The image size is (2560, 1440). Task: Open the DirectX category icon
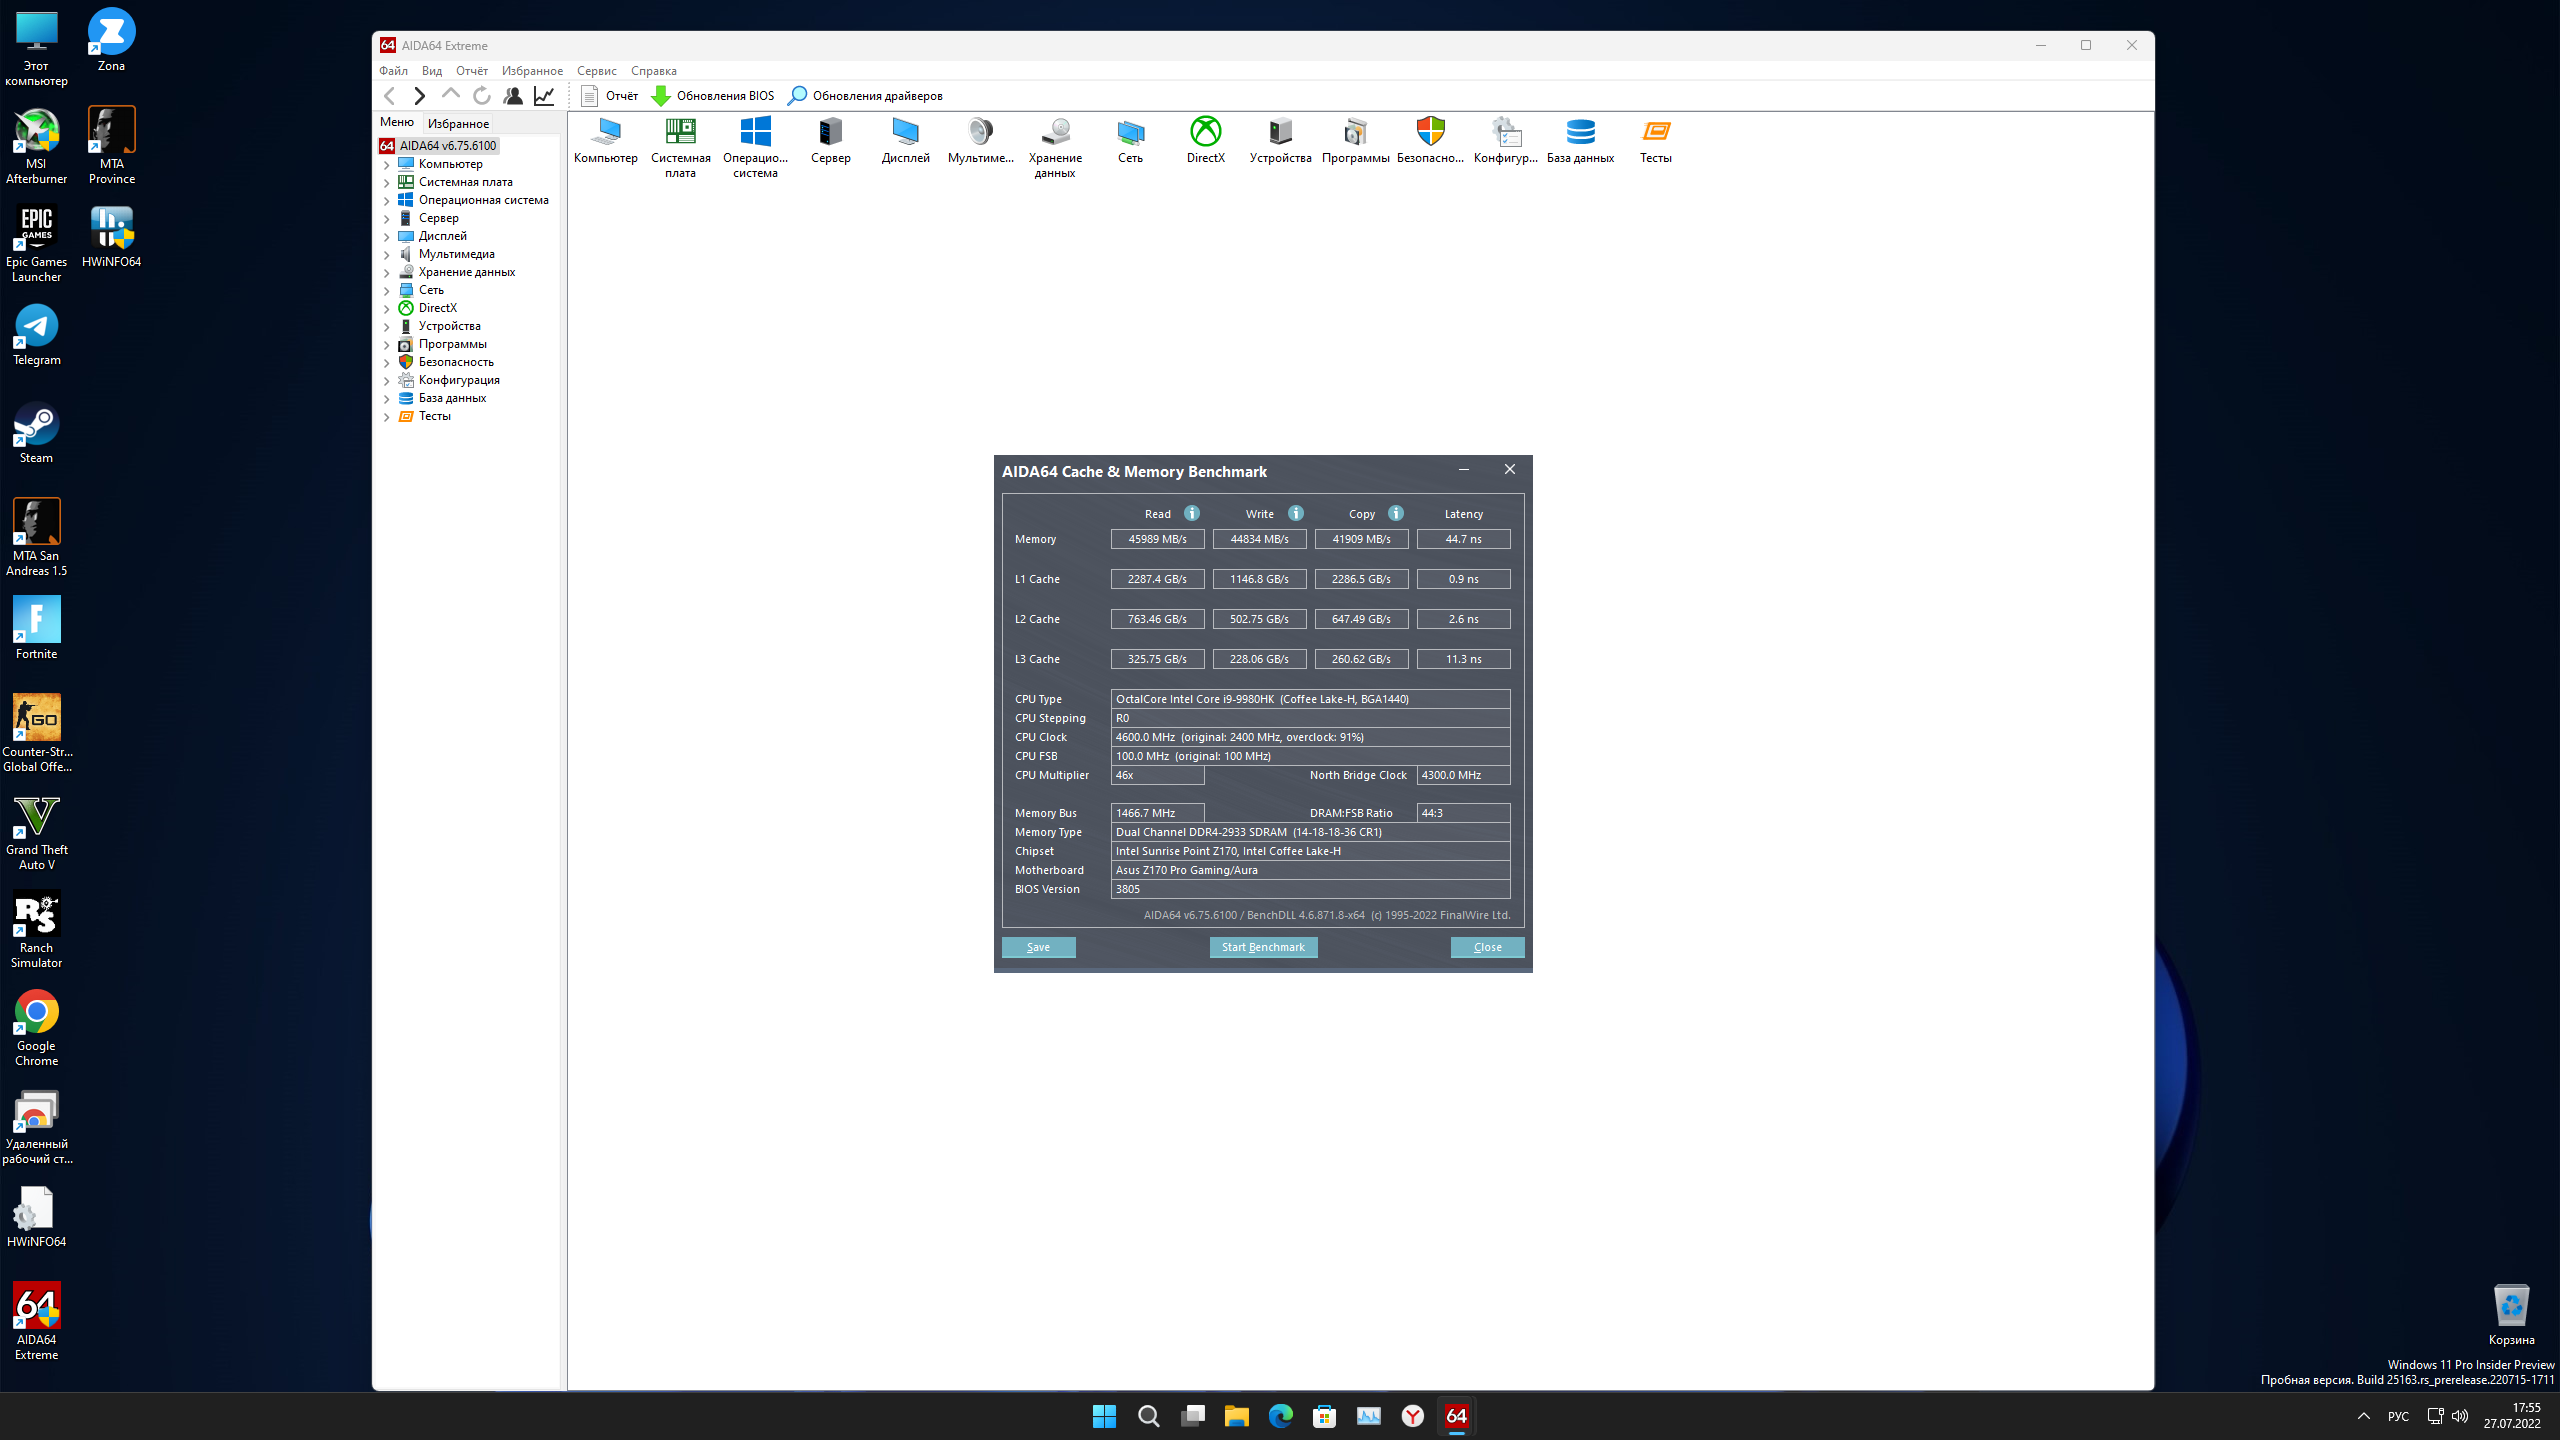(1205, 132)
